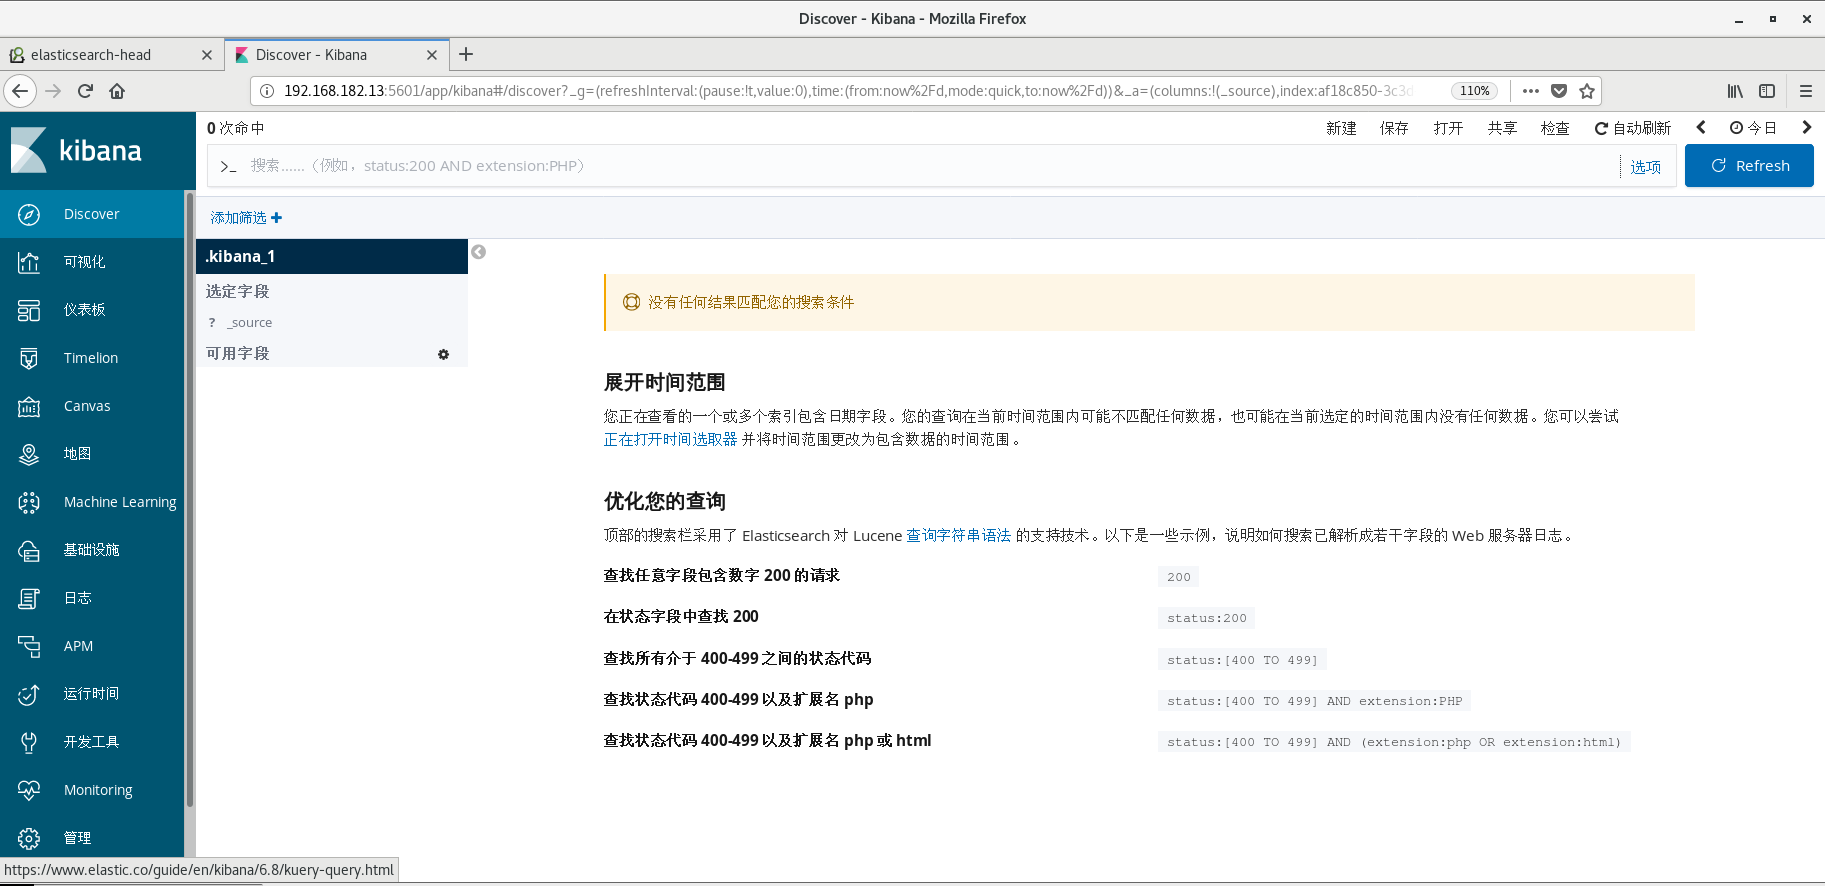Bookmark this page with star icon
The width and height of the screenshot is (1825, 886).
point(1586,91)
